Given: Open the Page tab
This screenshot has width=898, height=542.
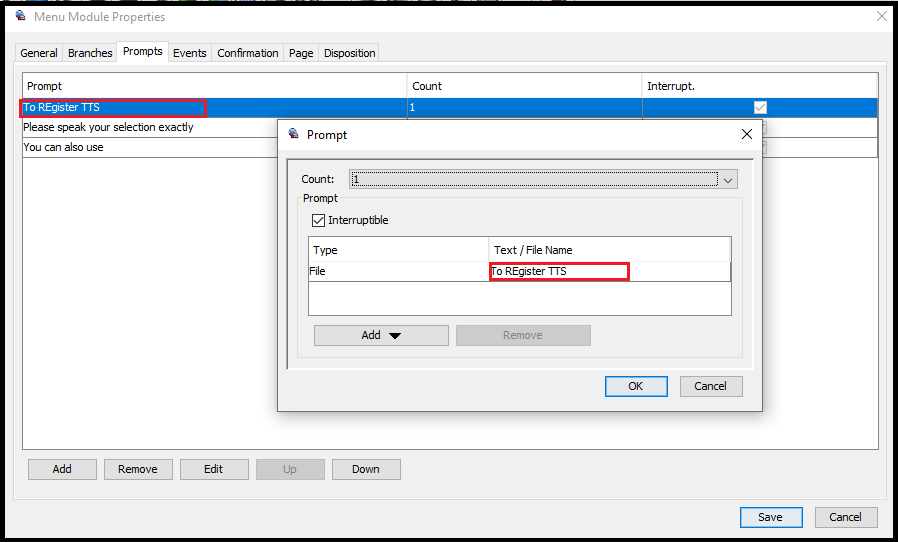Looking at the screenshot, I should pyautogui.click(x=301, y=53).
